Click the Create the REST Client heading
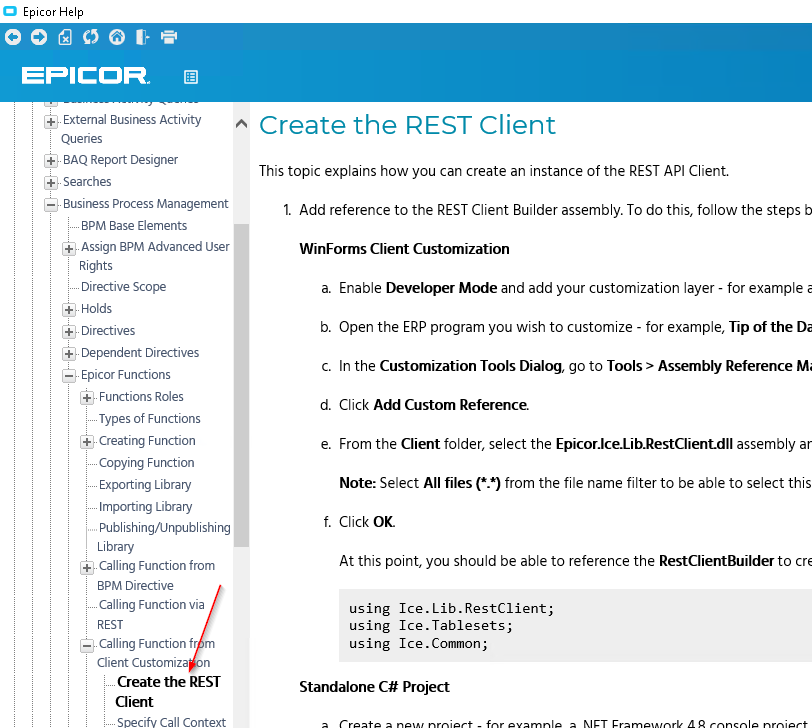 407,125
